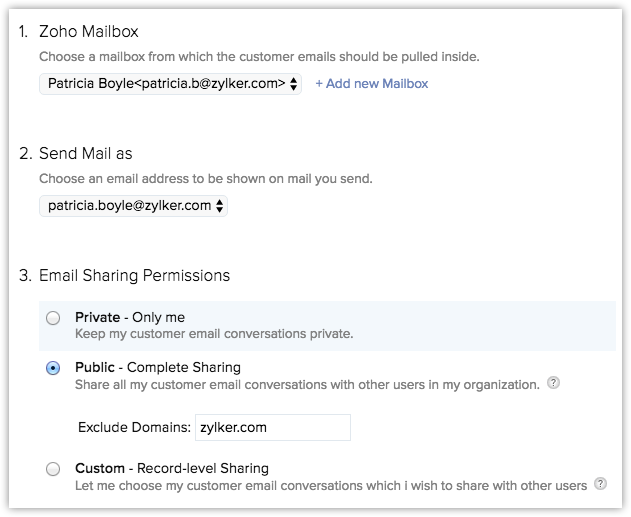This screenshot has width=631, height=517.
Task: Enable the Custom sharing radio button
Action: [53, 468]
